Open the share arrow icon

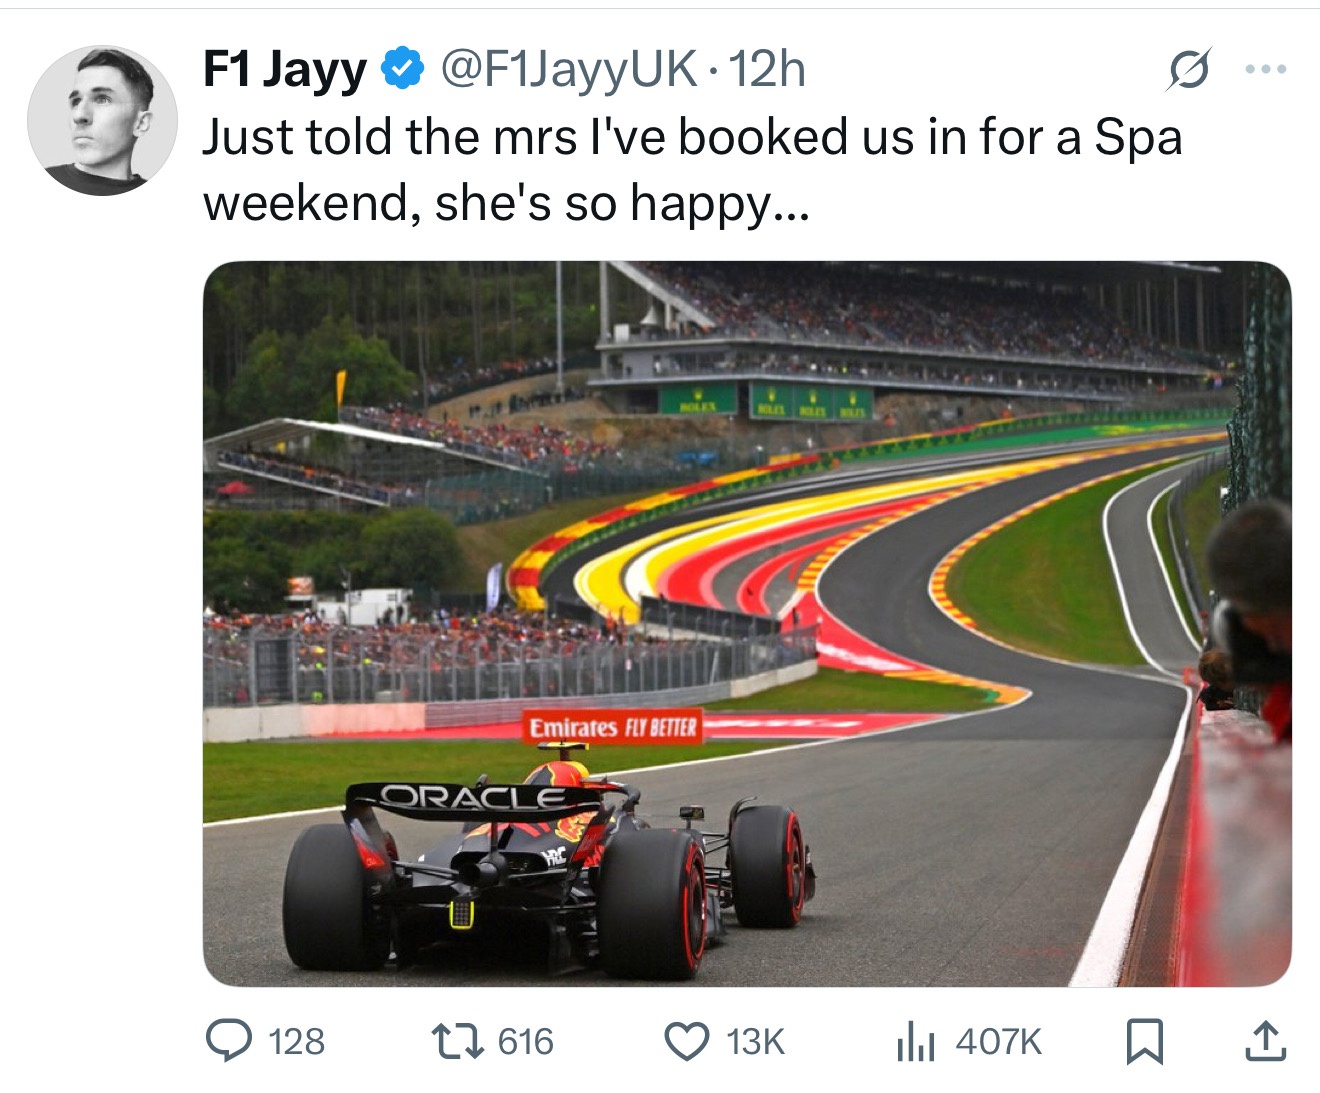click(1264, 1040)
